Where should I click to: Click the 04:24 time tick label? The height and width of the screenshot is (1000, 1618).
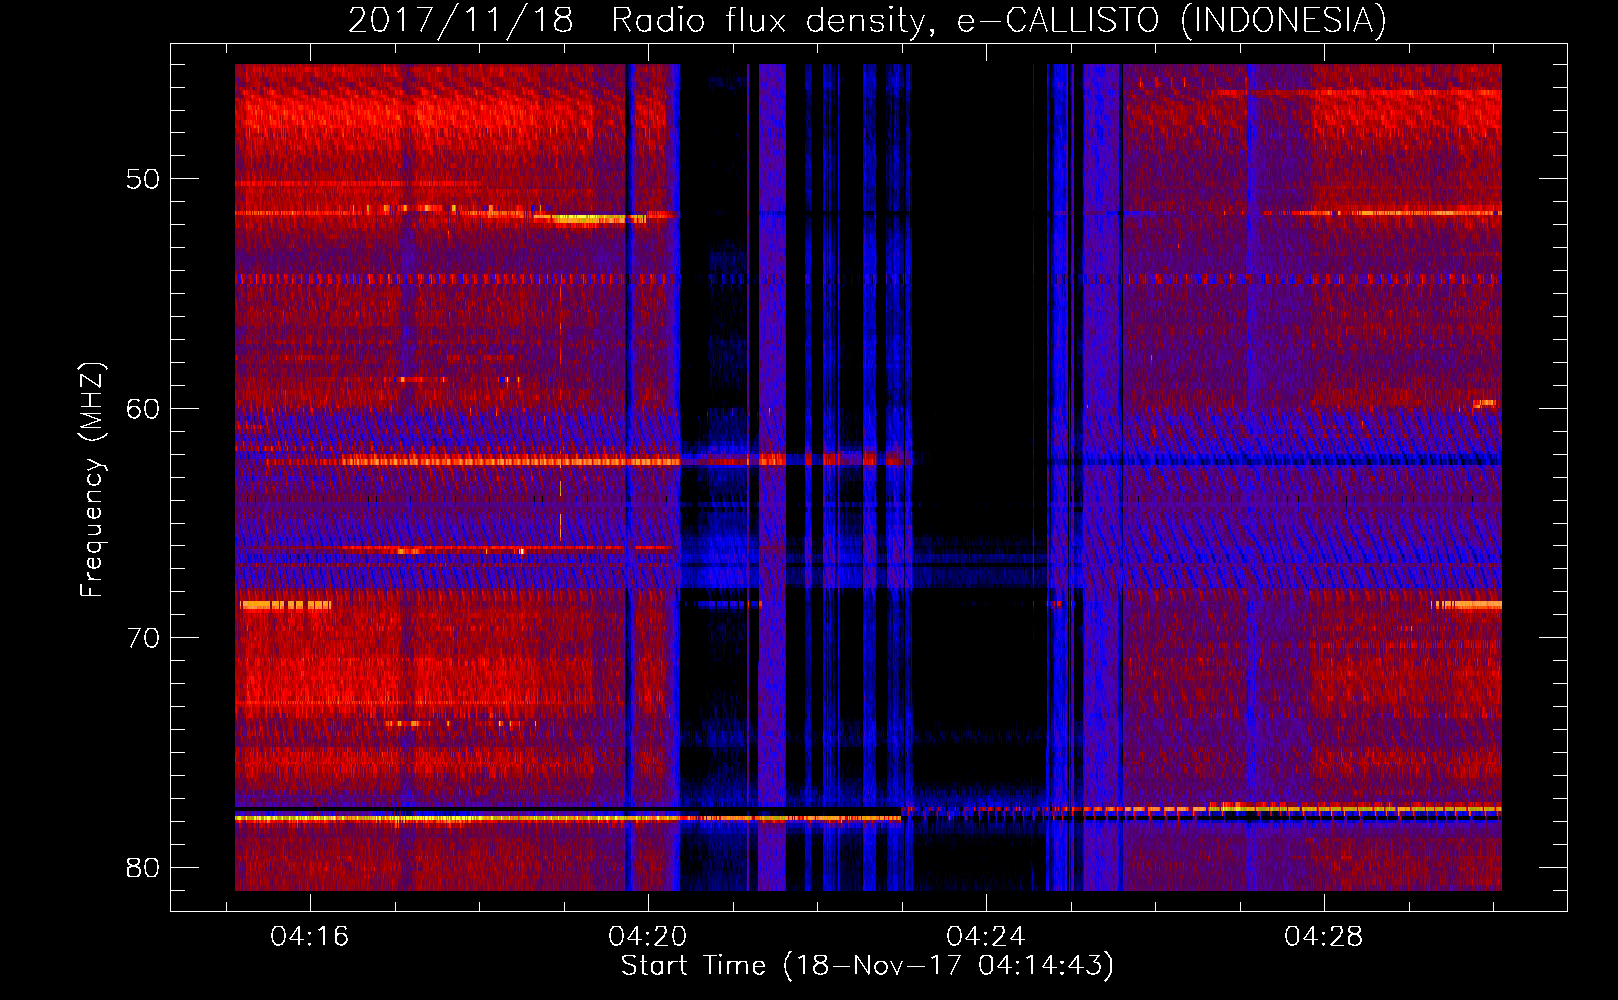pyautogui.click(x=985, y=937)
